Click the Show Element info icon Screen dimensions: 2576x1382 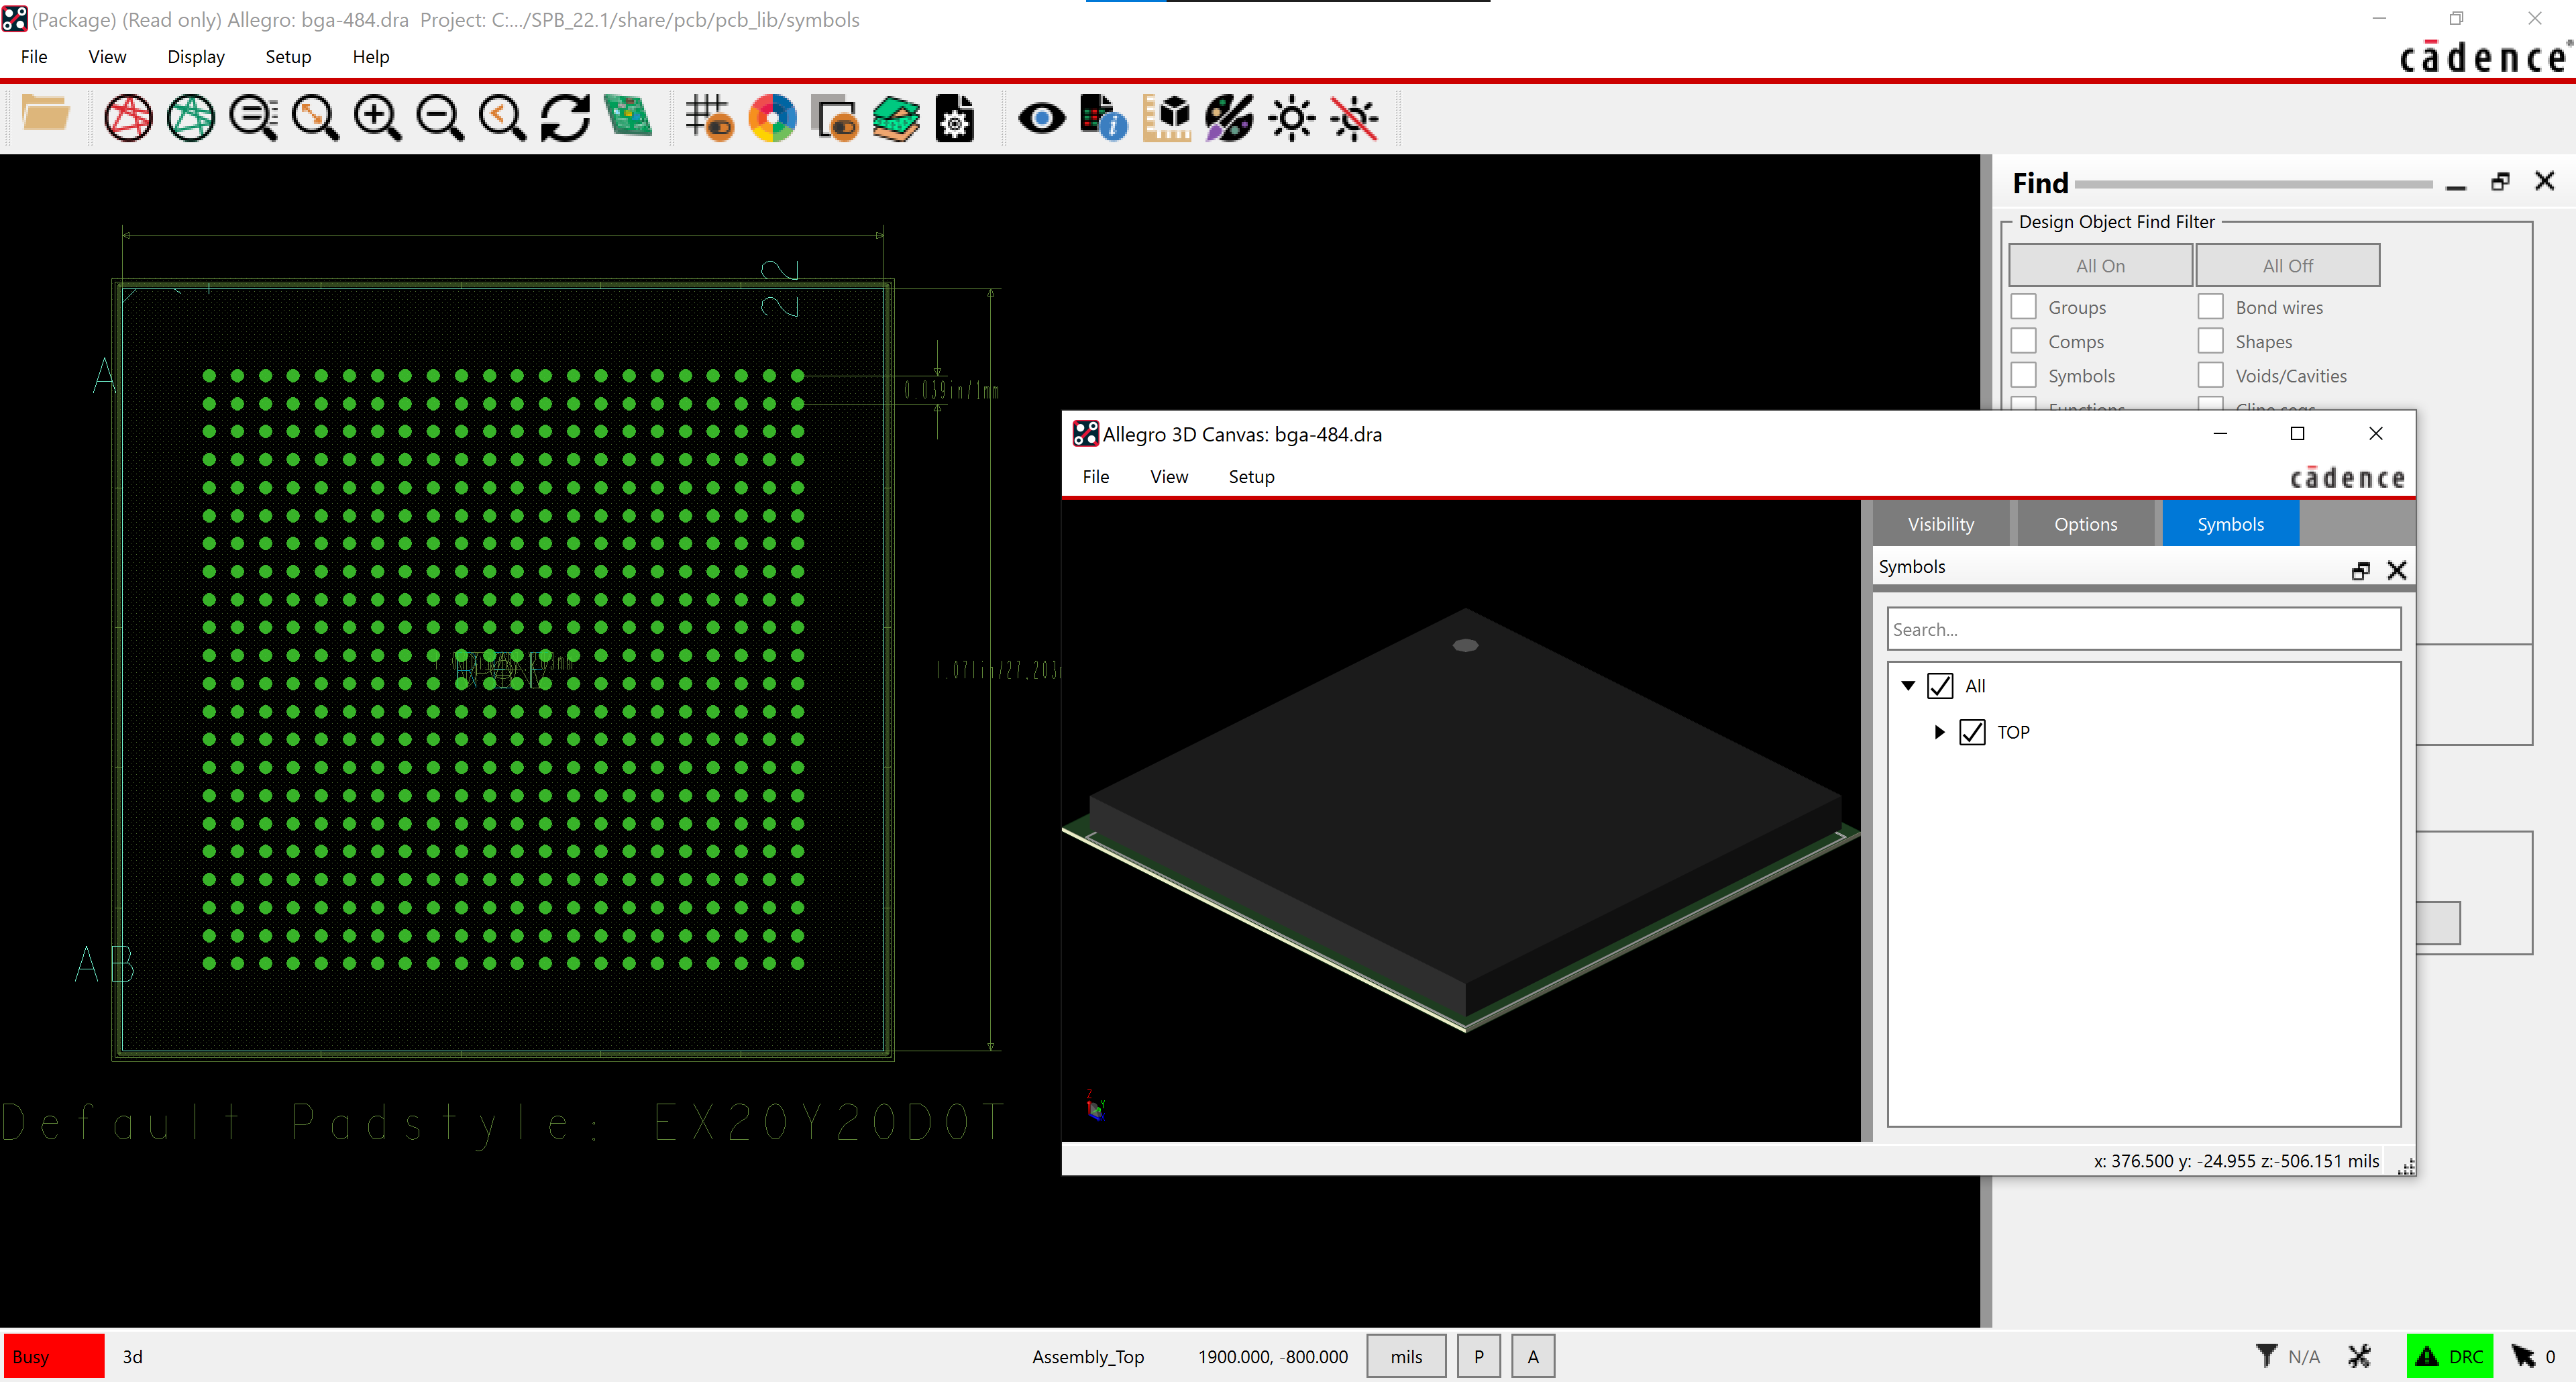pos(1104,118)
